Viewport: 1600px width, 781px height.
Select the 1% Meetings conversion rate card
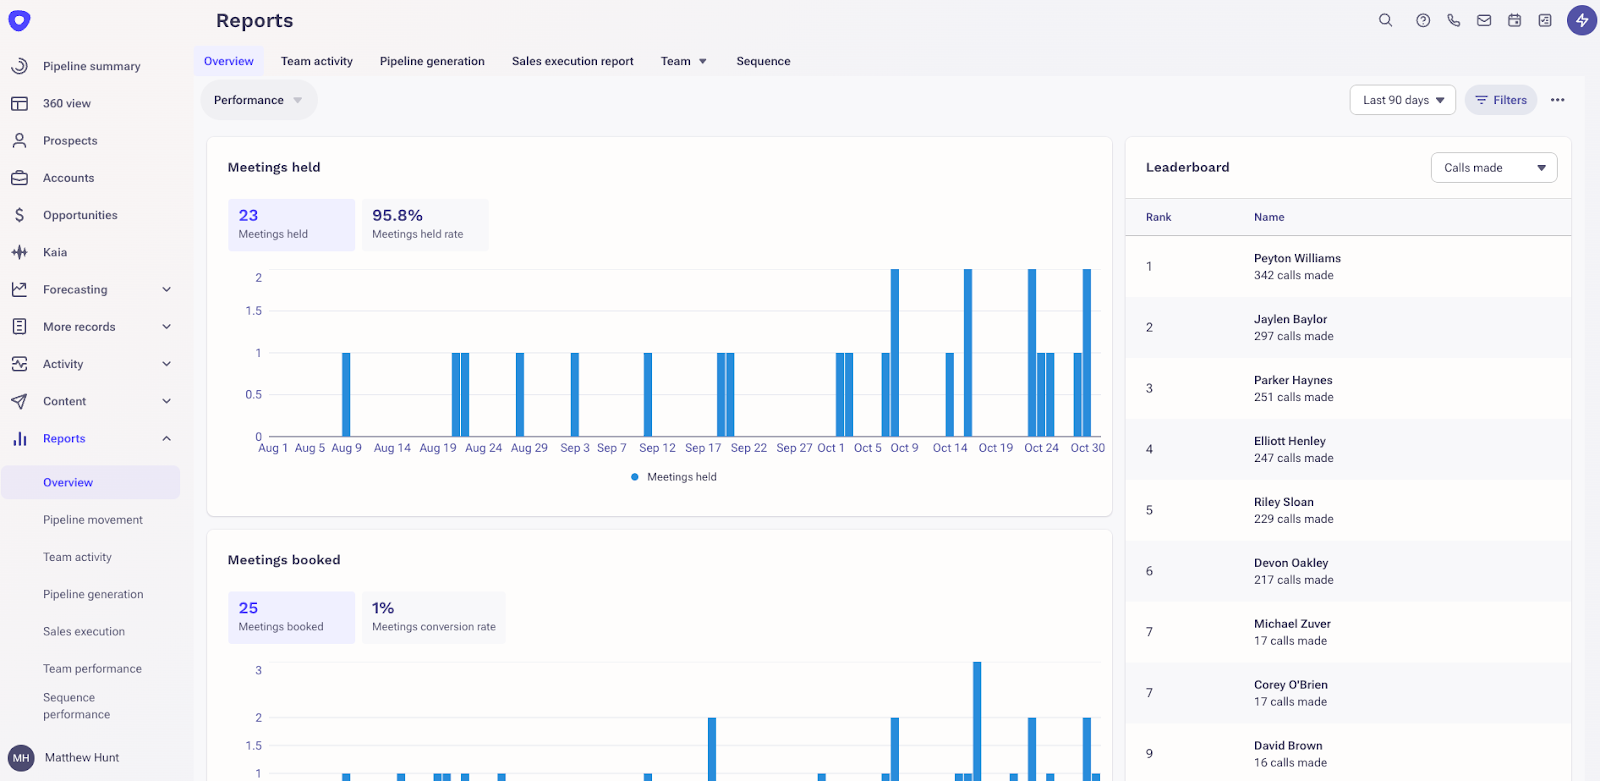point(434,617)
